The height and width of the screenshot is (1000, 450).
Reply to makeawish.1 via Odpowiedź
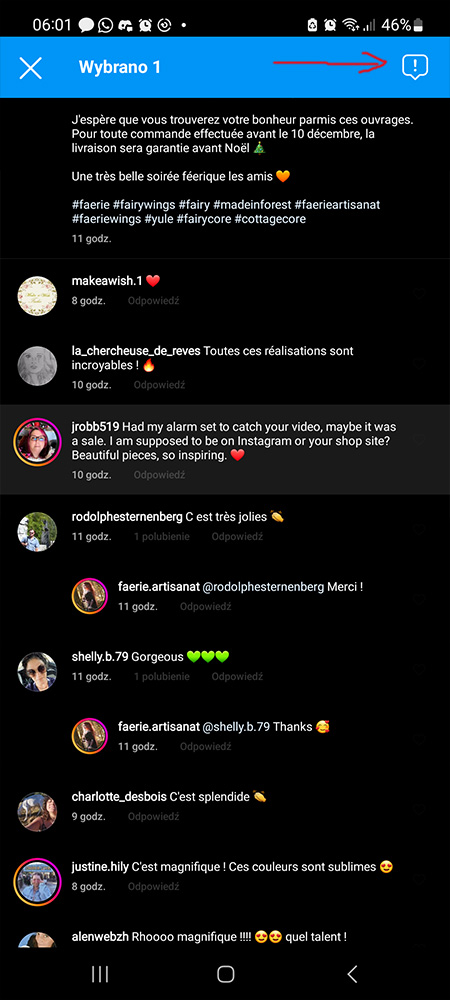point(153,300)
